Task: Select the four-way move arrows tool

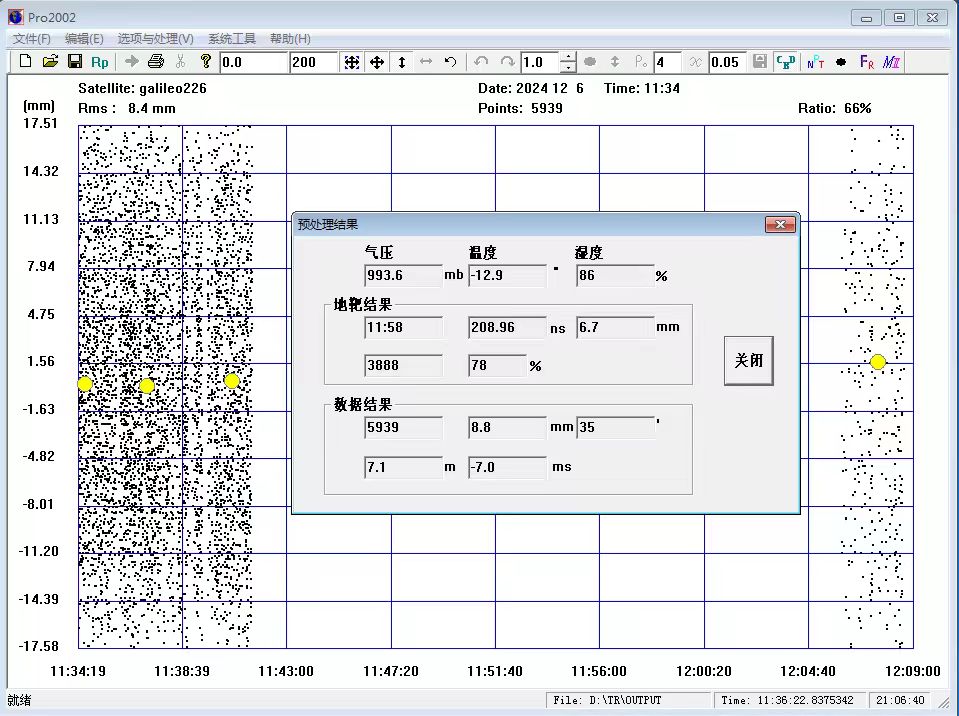Action: [377, 62]
